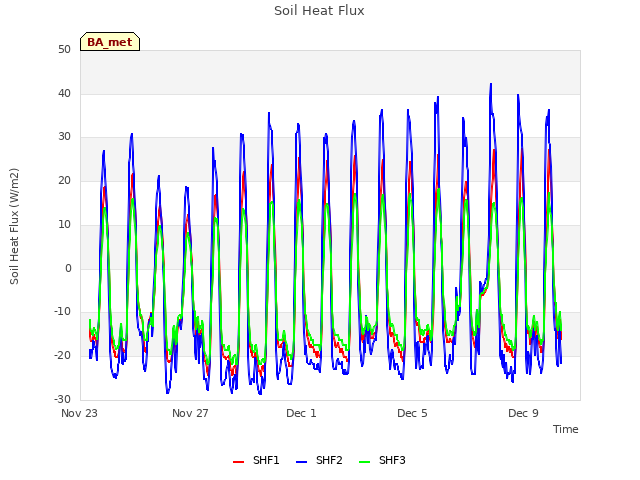Click the Soil Heat Flux (W/m2) y-axis title
Viewport: 640px width, 480px height.
(14, 226)
